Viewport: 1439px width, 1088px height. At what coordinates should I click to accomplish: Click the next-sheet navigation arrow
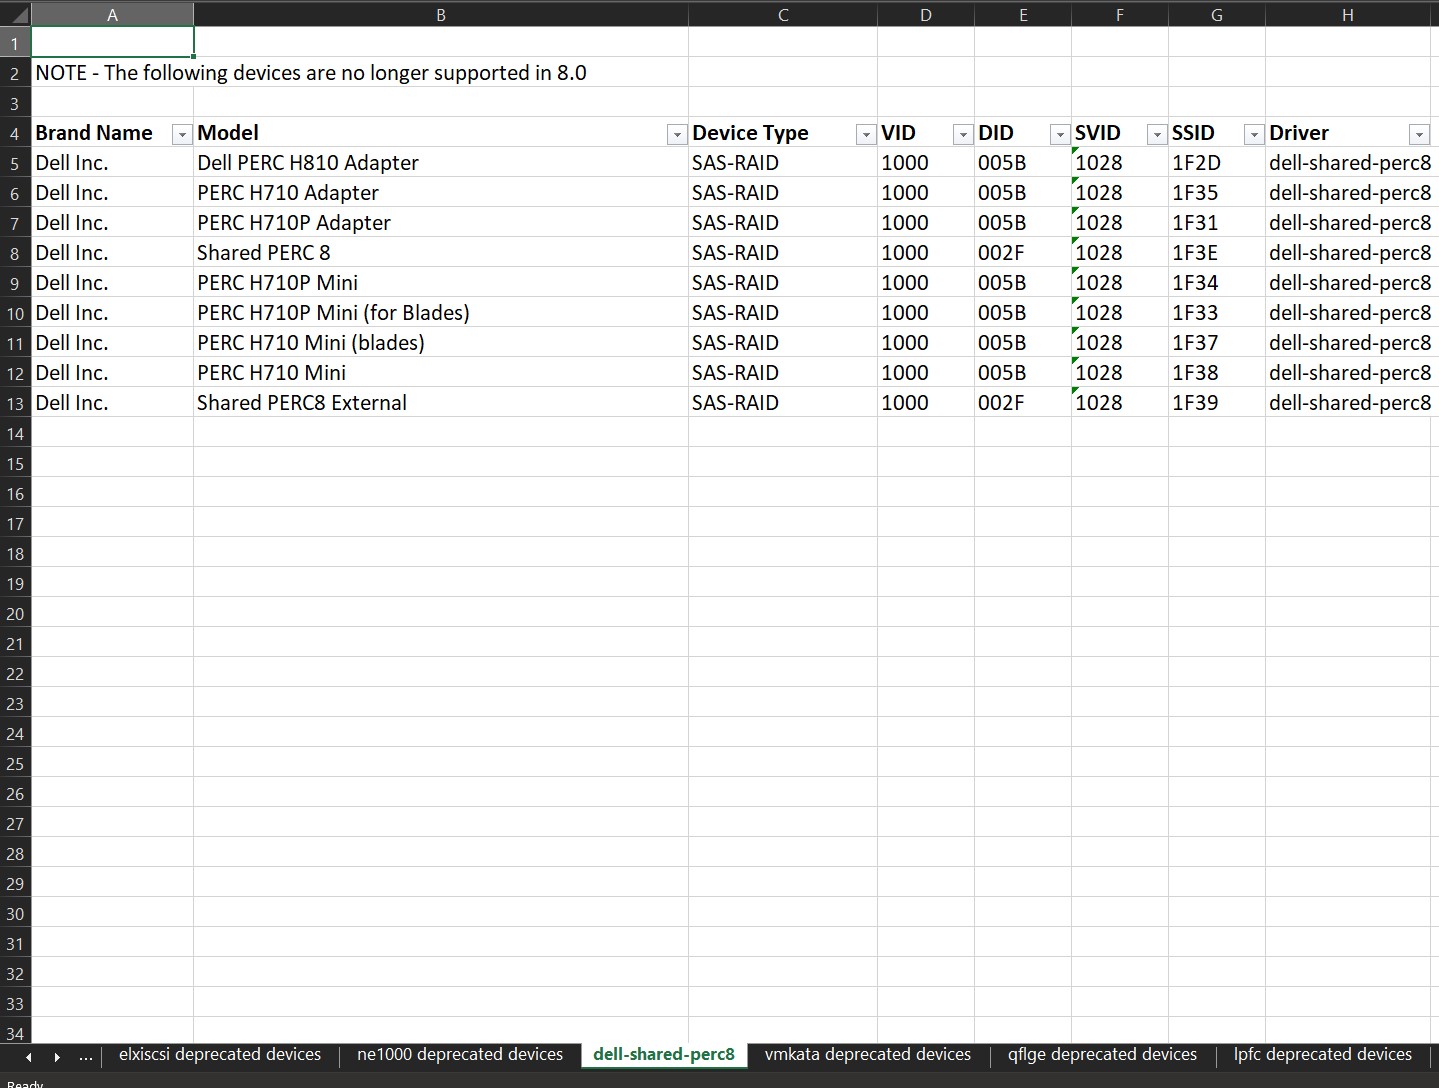point(57,1055)
